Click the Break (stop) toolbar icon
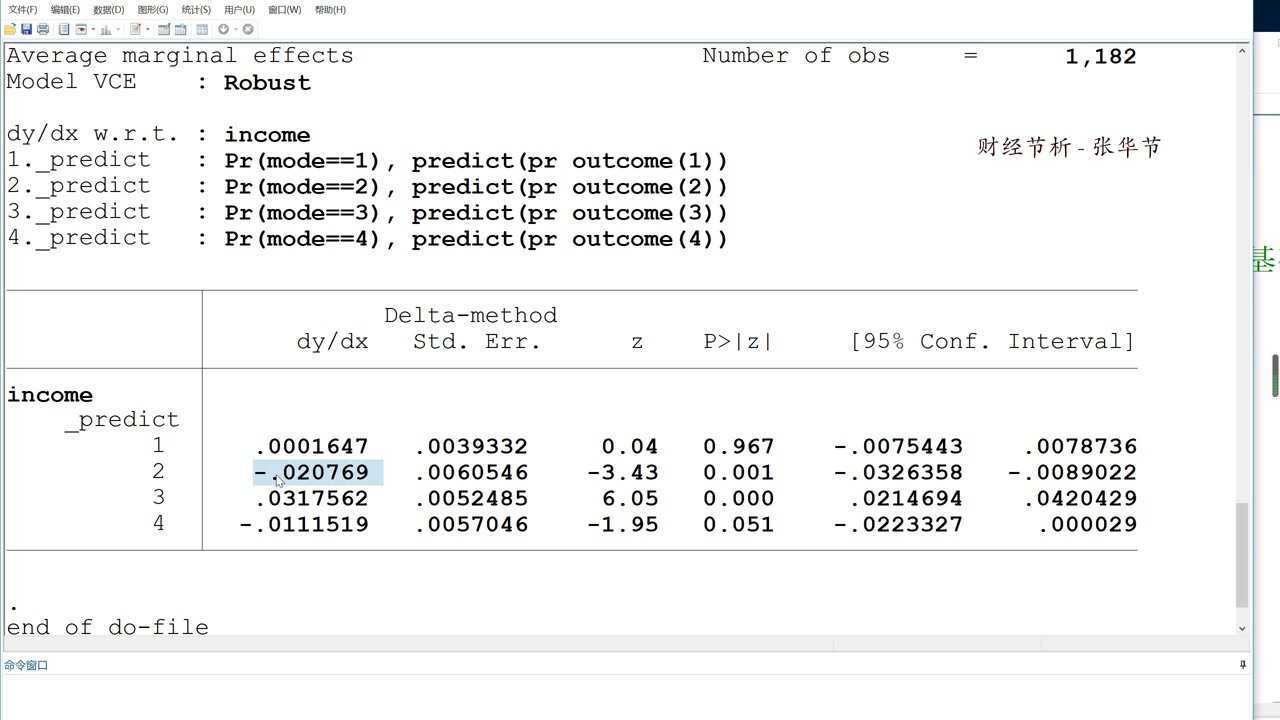 pos(248,29)
